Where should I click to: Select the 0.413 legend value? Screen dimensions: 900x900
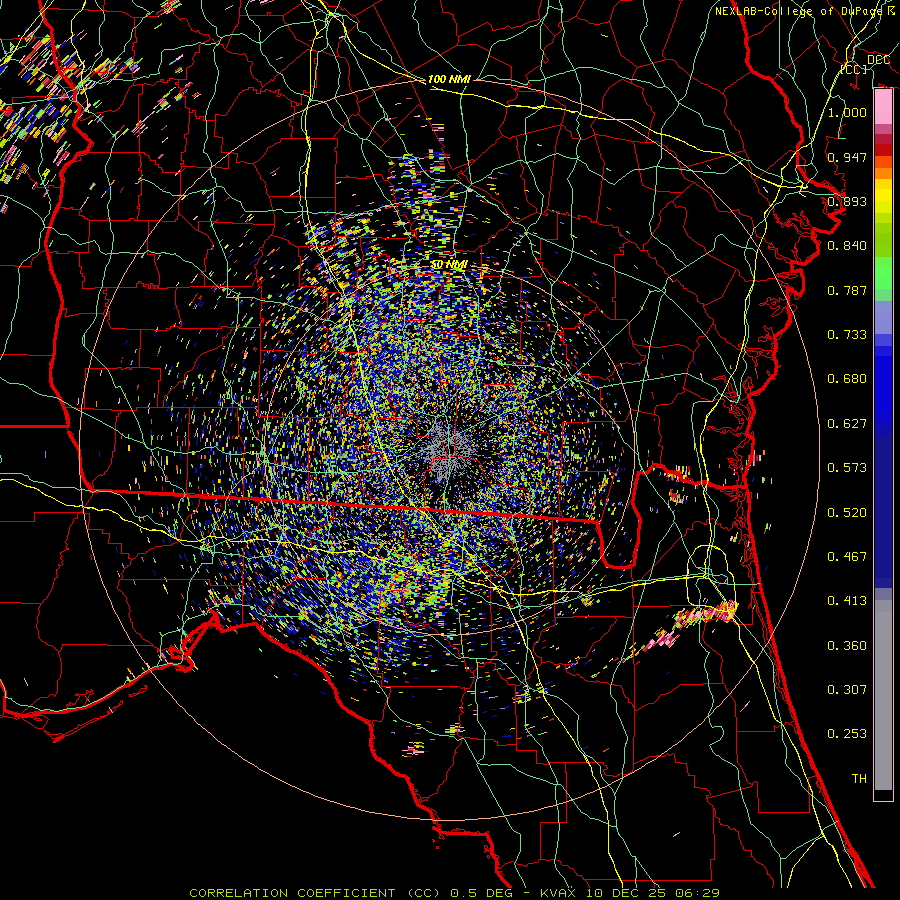click(847, 601)
